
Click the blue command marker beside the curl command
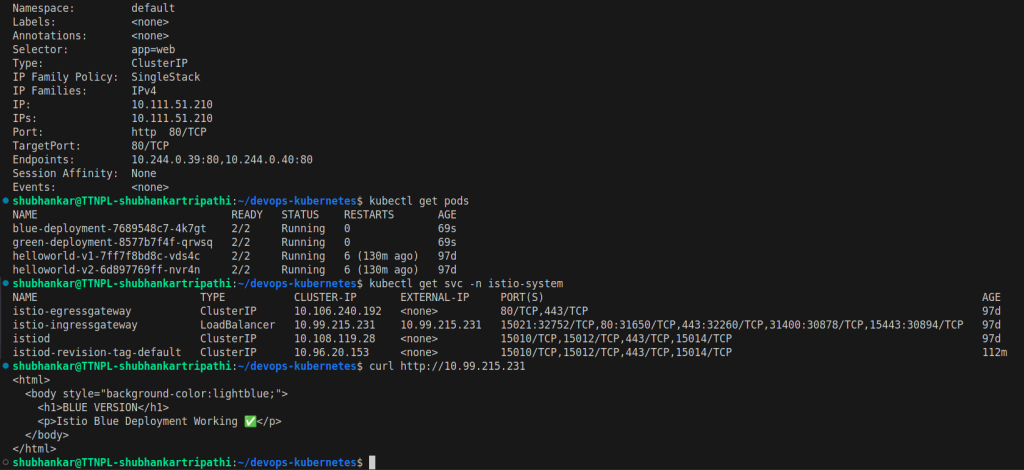coord(6,367)
